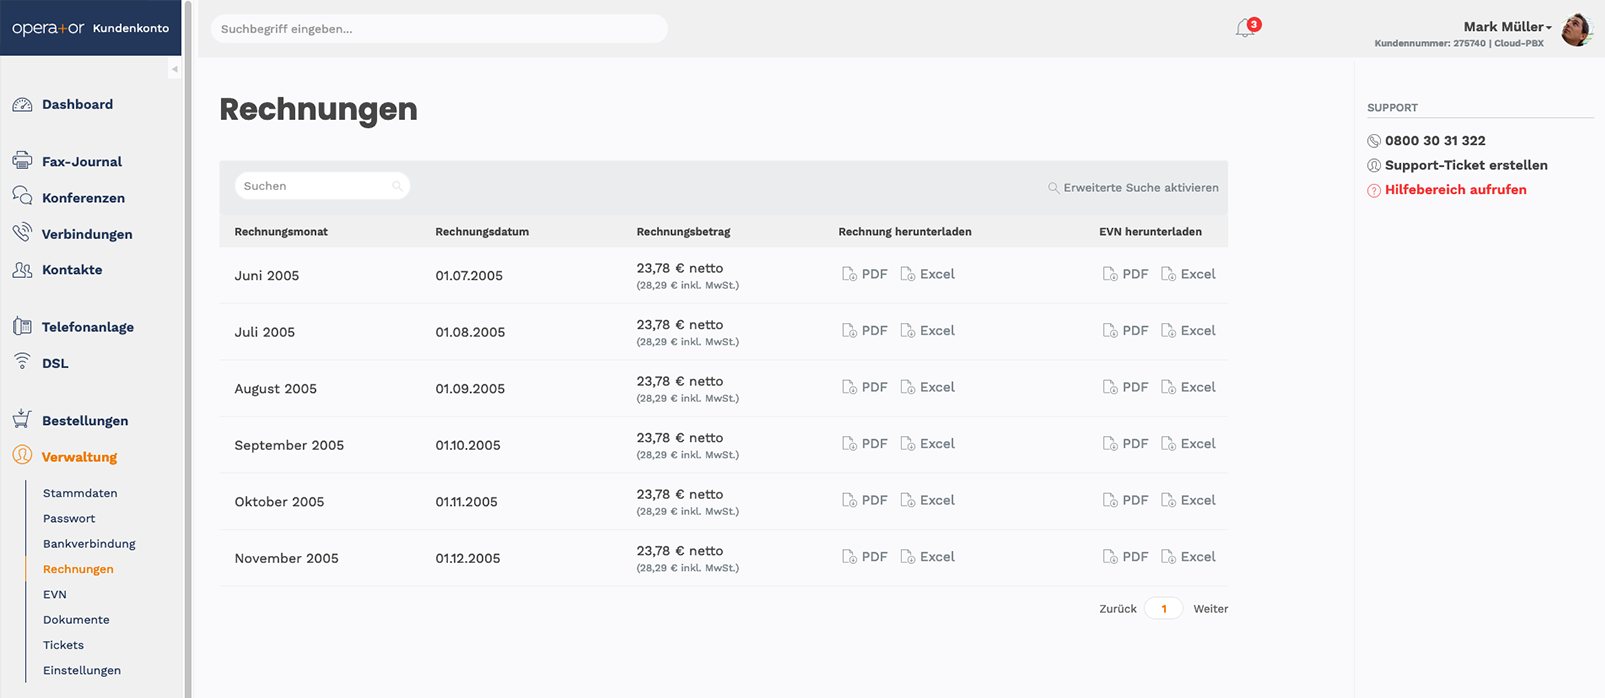The image size is (1605, 698).
Task: Click the magnifier icon in Suchen field
Action: pyautogui.click(x=397, y=186)
